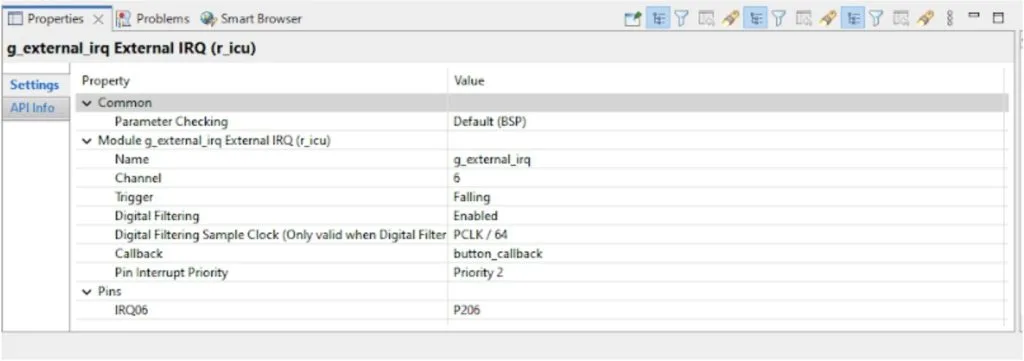The image size is (1024, 361).
Task: Open the View Menu three-dots icon
Action: coord(950,19)
